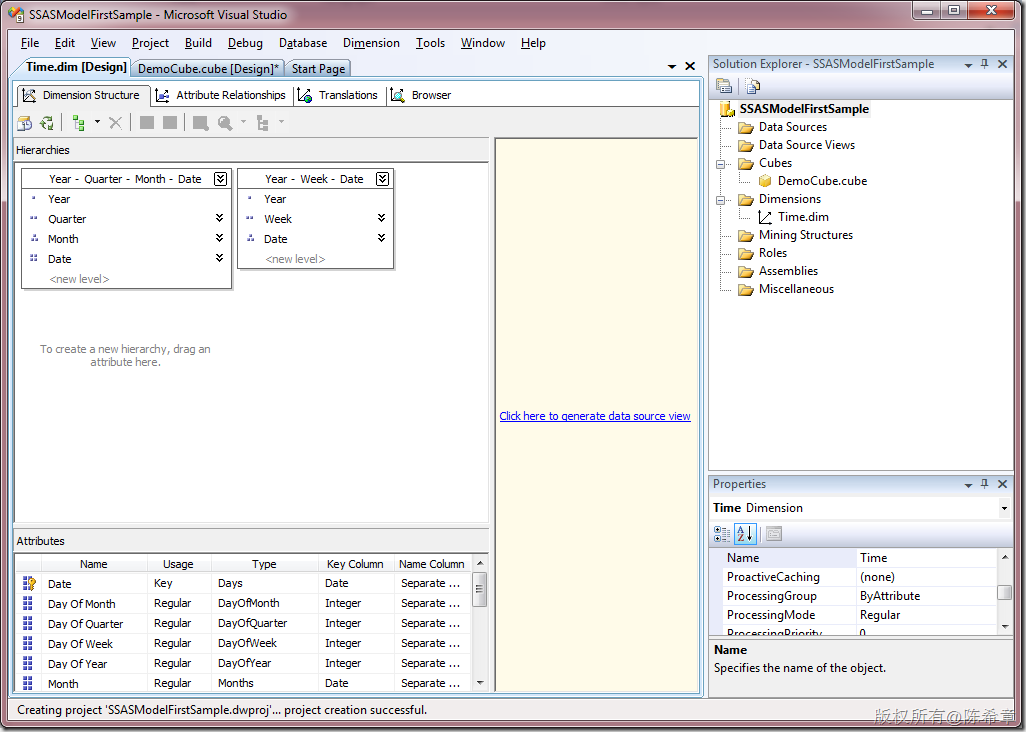
Task: Click the ProcessingGroup value ByAttribute
Action: (x=926, y=596)
